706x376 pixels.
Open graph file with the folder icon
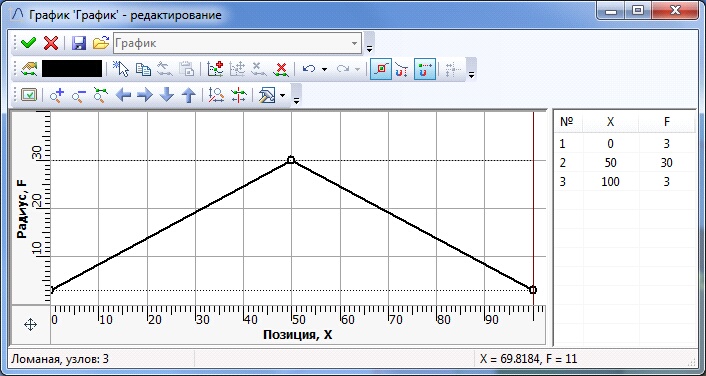tap(101, 43)
